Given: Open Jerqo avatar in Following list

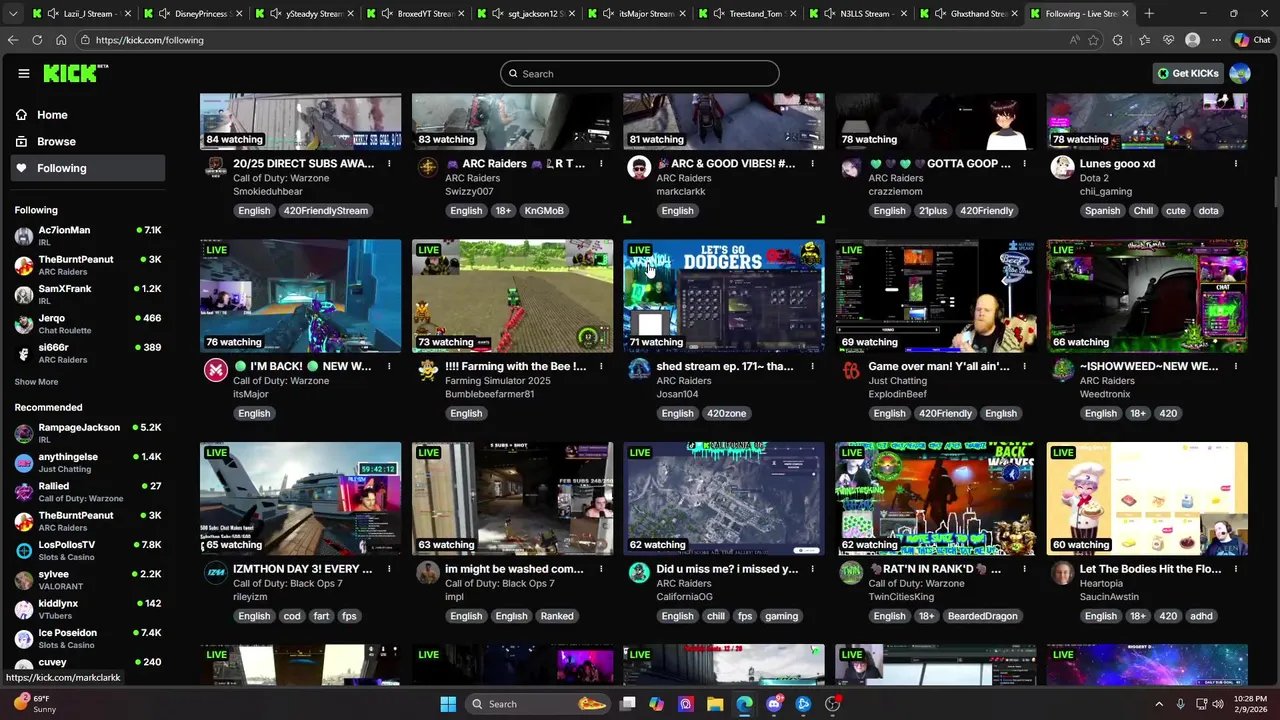Looking at the screenshot, I should click(24, 324).
